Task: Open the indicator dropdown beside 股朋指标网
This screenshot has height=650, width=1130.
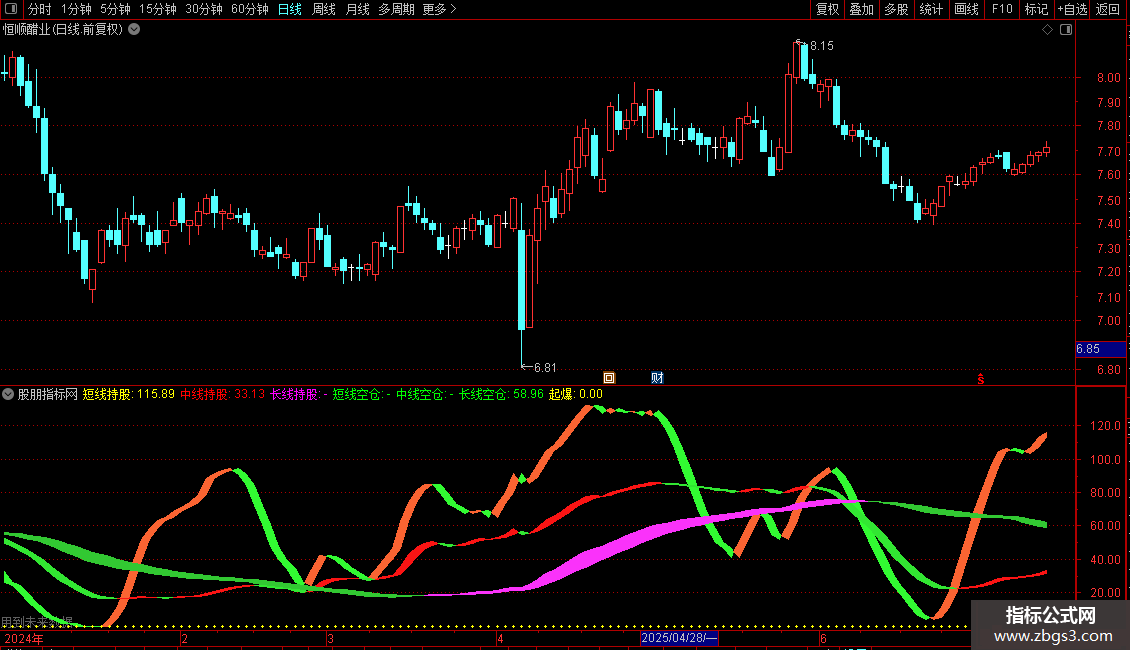Action: [x=8, y=394]
